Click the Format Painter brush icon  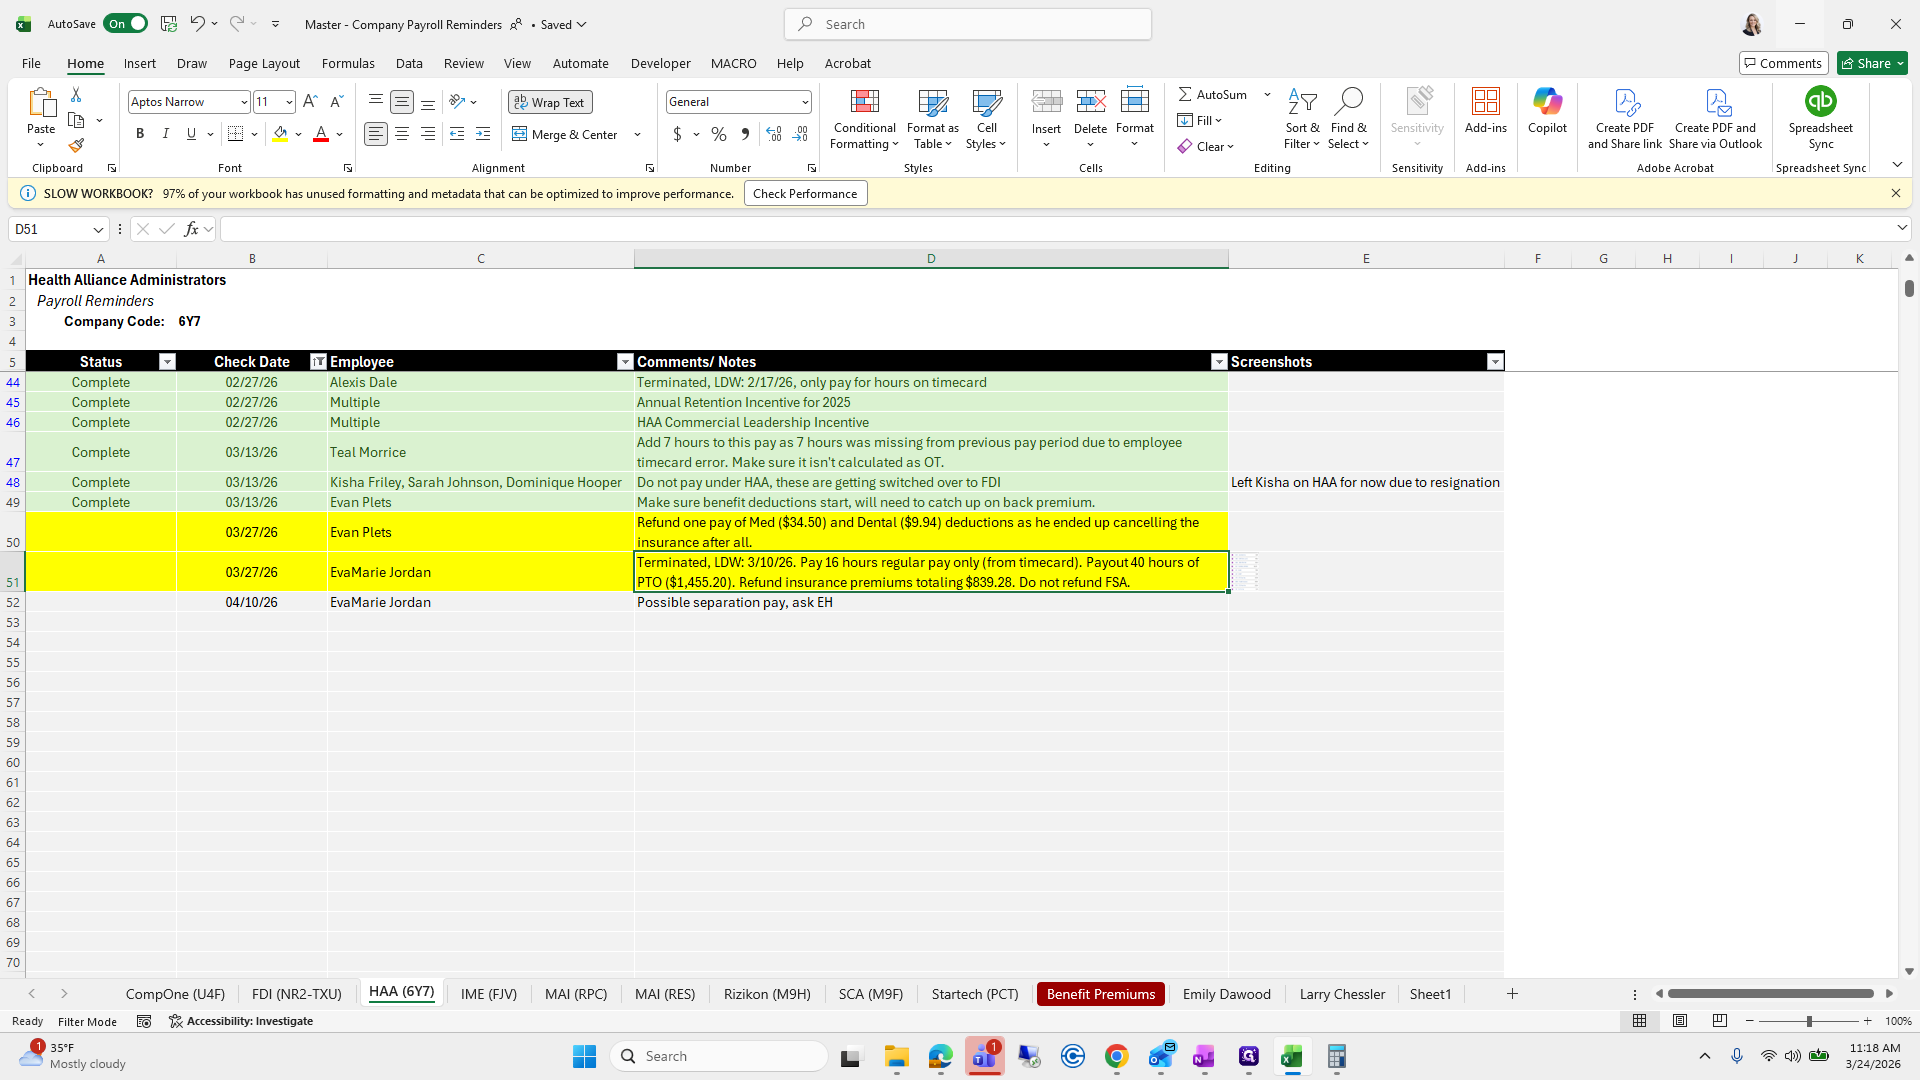pos(76,146)
